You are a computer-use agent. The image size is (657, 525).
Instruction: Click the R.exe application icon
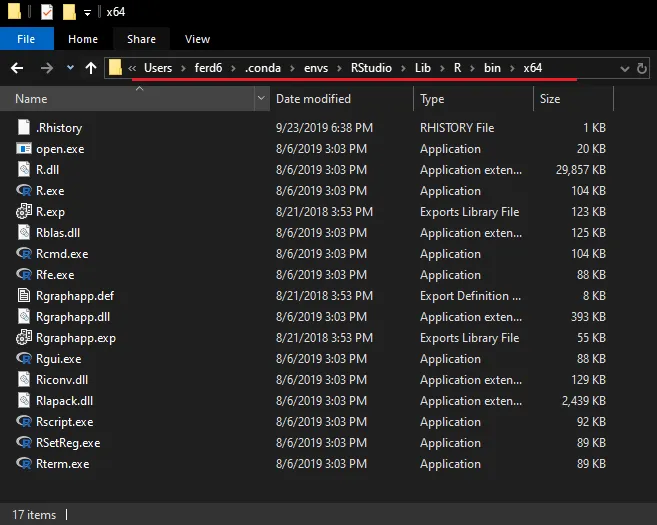click(25, 191)
